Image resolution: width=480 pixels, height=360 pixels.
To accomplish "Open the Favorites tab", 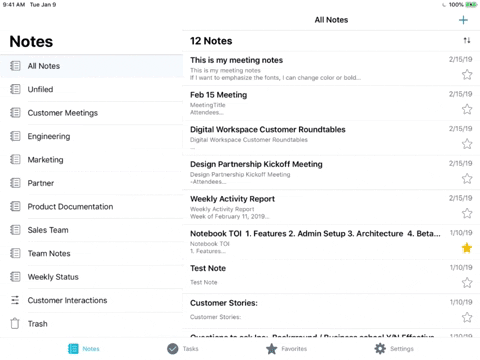I will [286, 349].
